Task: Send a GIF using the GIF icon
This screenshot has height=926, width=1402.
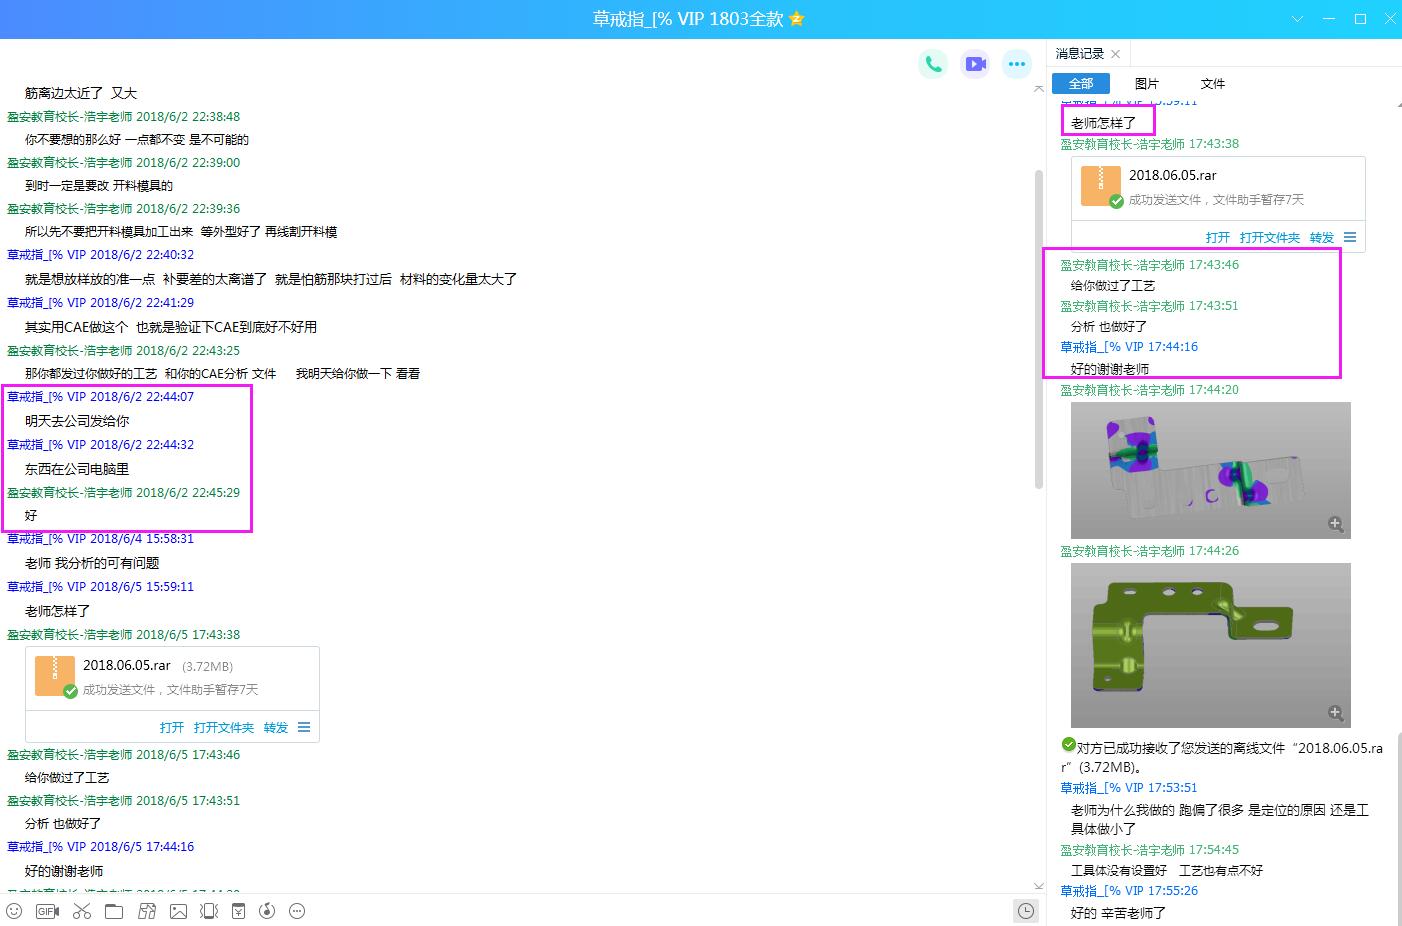Action: point(46,911)
